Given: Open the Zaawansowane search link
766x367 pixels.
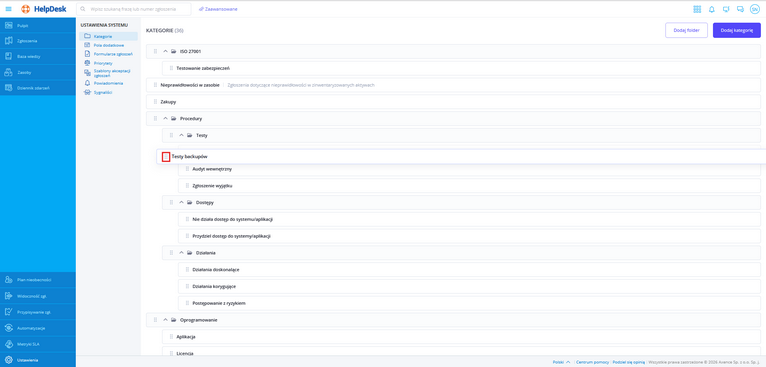Looking at the screenshot, I should (218, 9).
